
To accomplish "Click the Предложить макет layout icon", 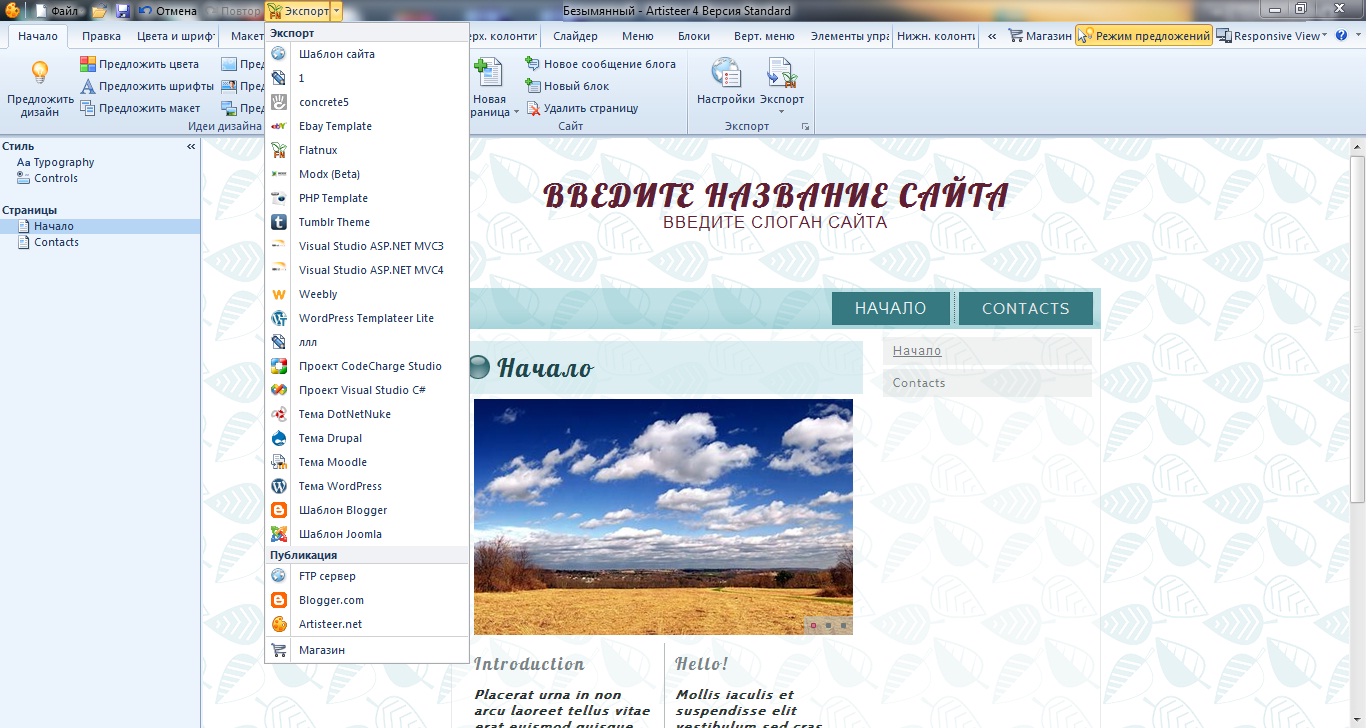I will (x=88, y=108).
